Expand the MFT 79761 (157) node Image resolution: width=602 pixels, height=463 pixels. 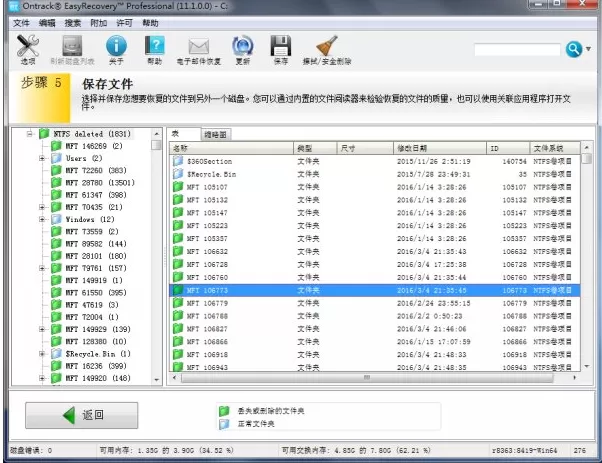tap(42, 268)
